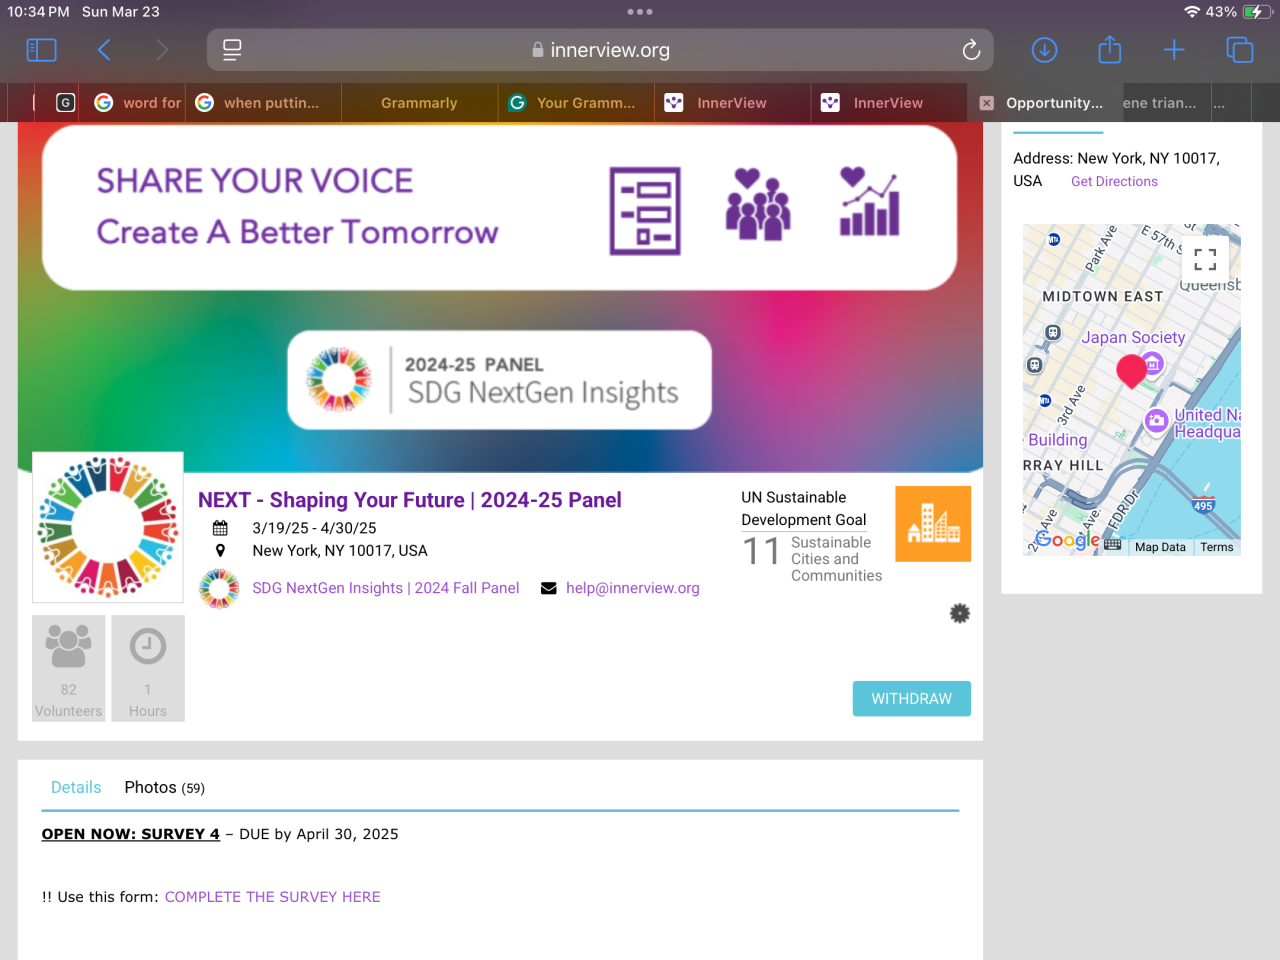Screen dimensions: 1280x960
Task: Click the gear settings icon
Action: coord(960,613)
